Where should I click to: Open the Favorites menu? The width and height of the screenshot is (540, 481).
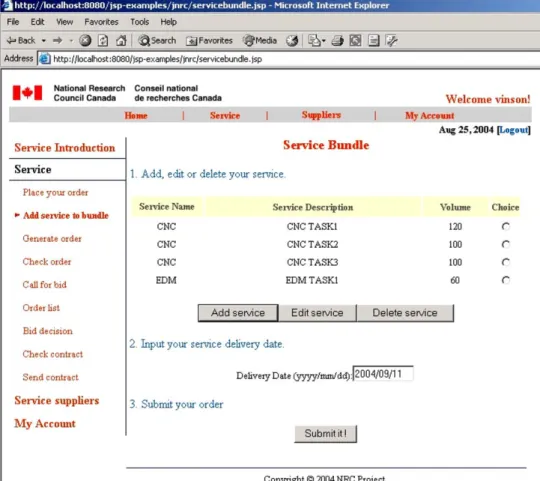click(101, 22)
